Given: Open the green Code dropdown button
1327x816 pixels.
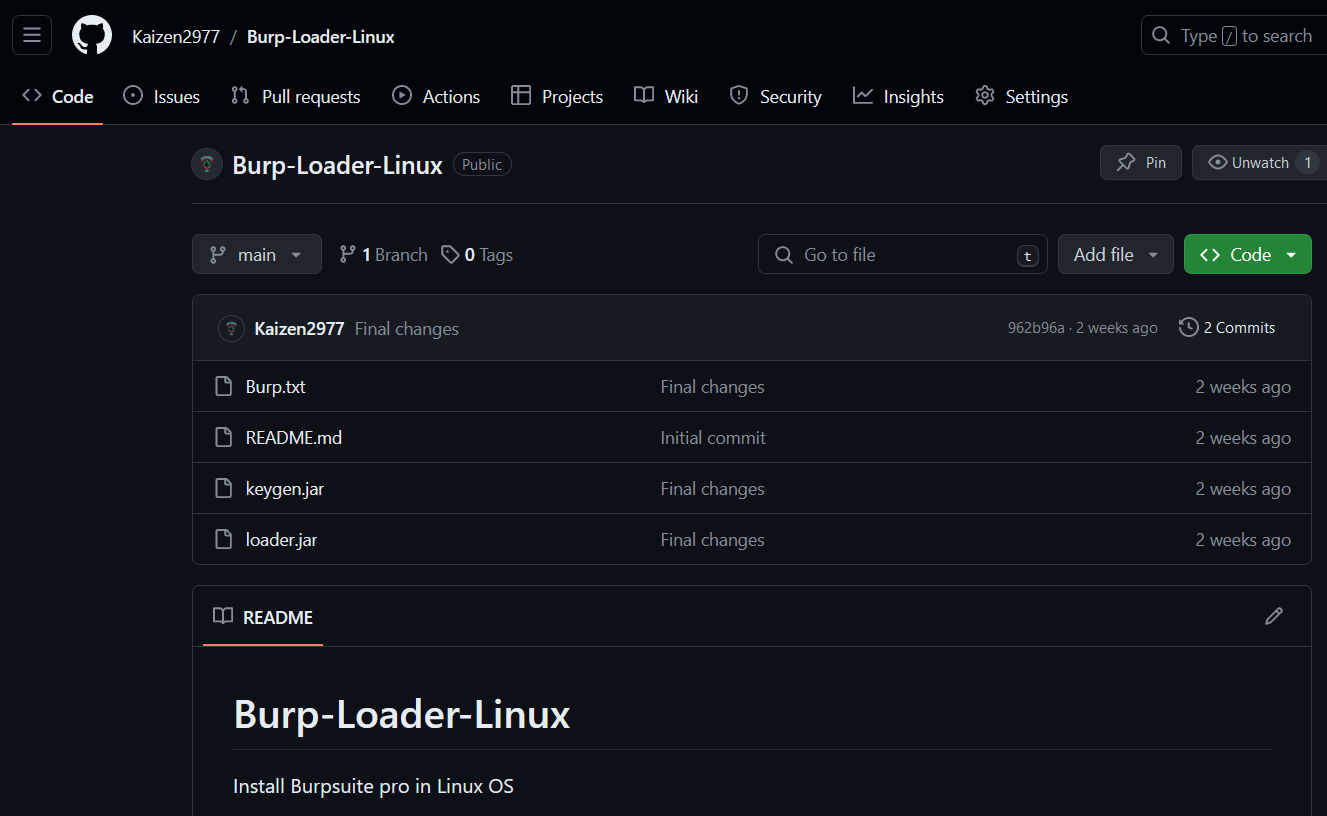Looking at the screenshot, I should pos(1248,254).
